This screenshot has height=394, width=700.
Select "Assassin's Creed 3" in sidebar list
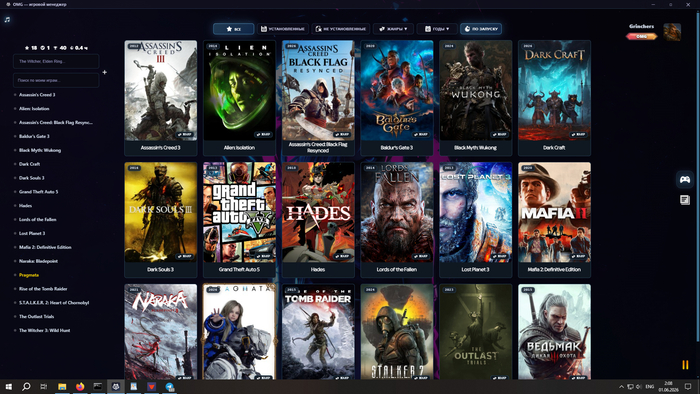37,95
